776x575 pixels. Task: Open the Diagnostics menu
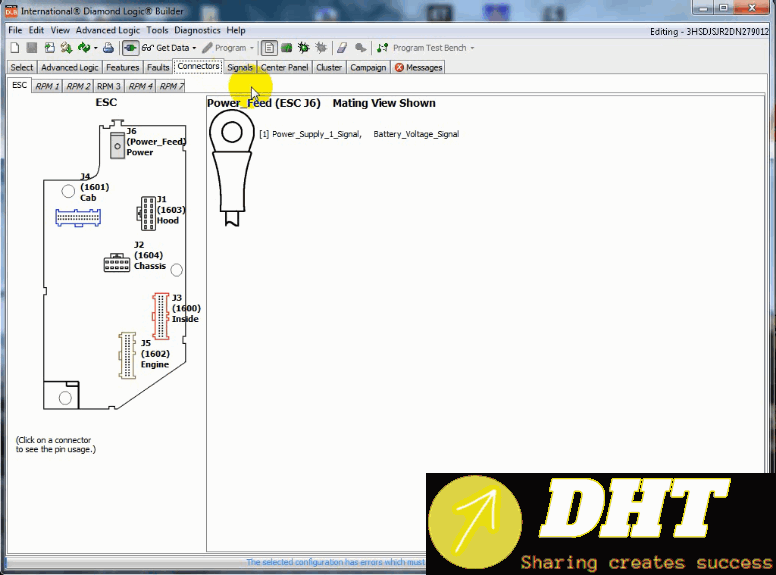click(x=197, y=30)
